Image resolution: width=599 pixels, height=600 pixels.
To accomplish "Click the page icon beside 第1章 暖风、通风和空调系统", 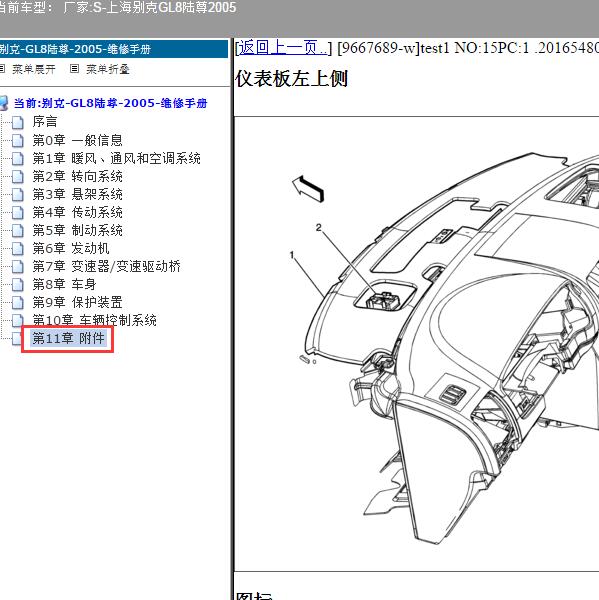I will [x=18, y=158].
